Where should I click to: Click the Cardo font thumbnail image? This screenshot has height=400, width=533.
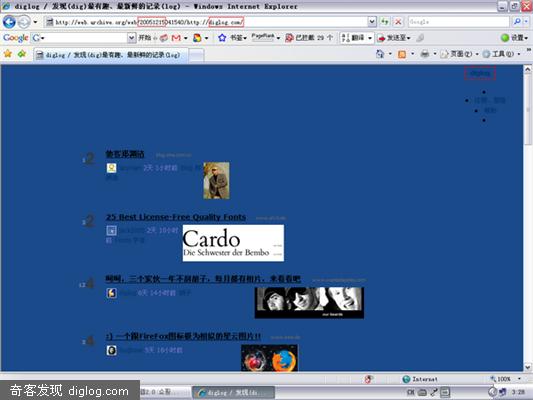[x=233, y=243]
